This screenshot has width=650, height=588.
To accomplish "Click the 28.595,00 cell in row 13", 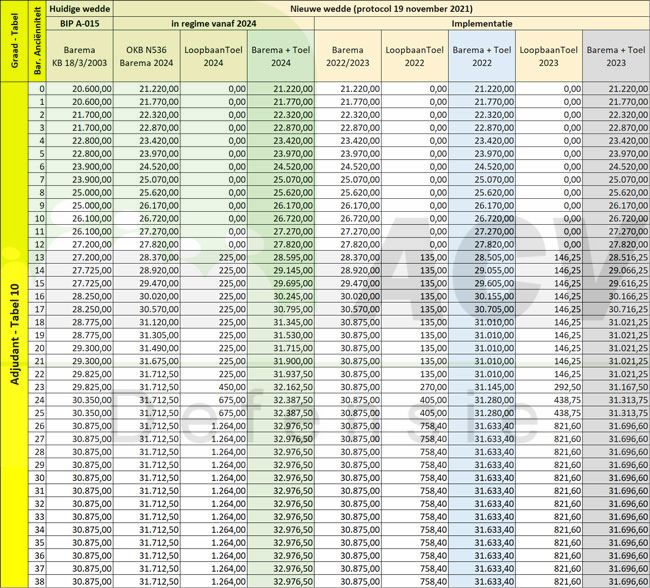I will click(x=281, y=258).
